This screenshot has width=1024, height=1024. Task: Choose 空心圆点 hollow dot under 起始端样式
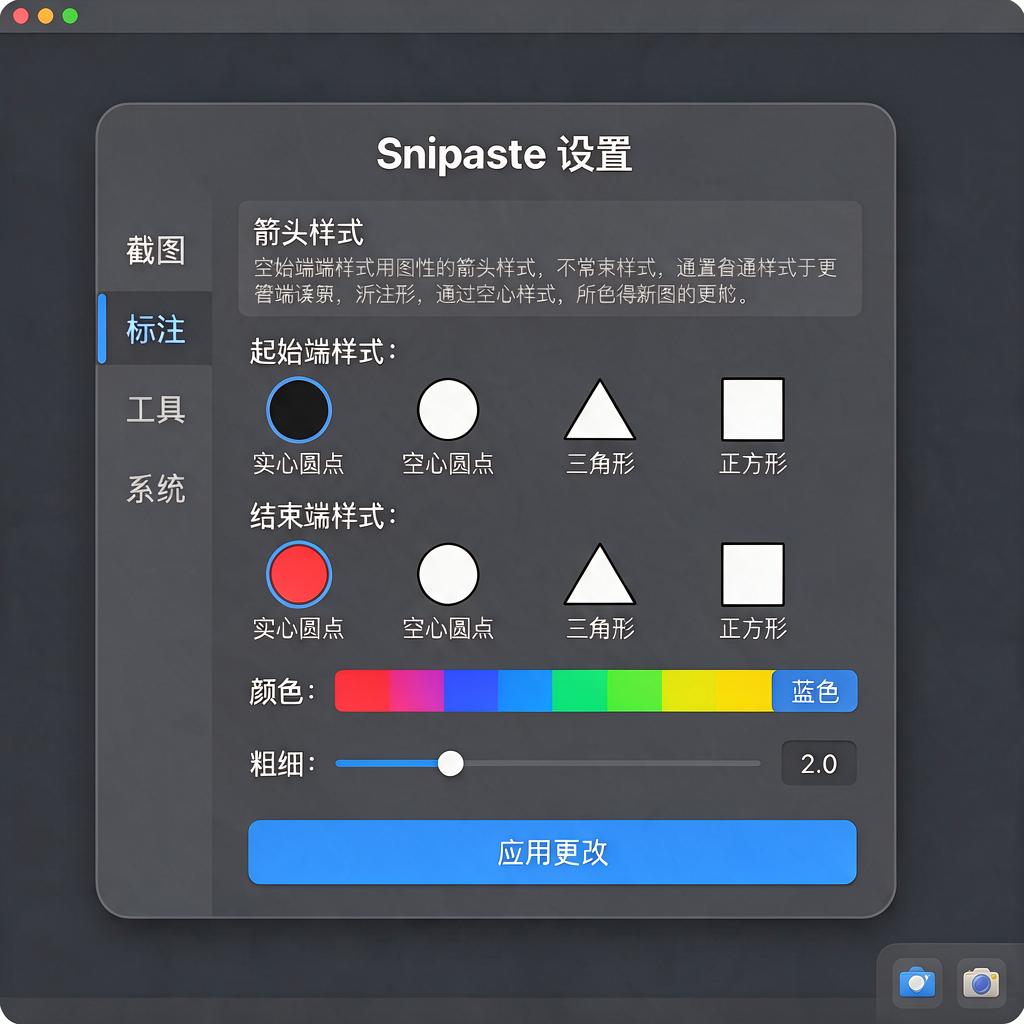pyautogui.click(x=448, y=409)
